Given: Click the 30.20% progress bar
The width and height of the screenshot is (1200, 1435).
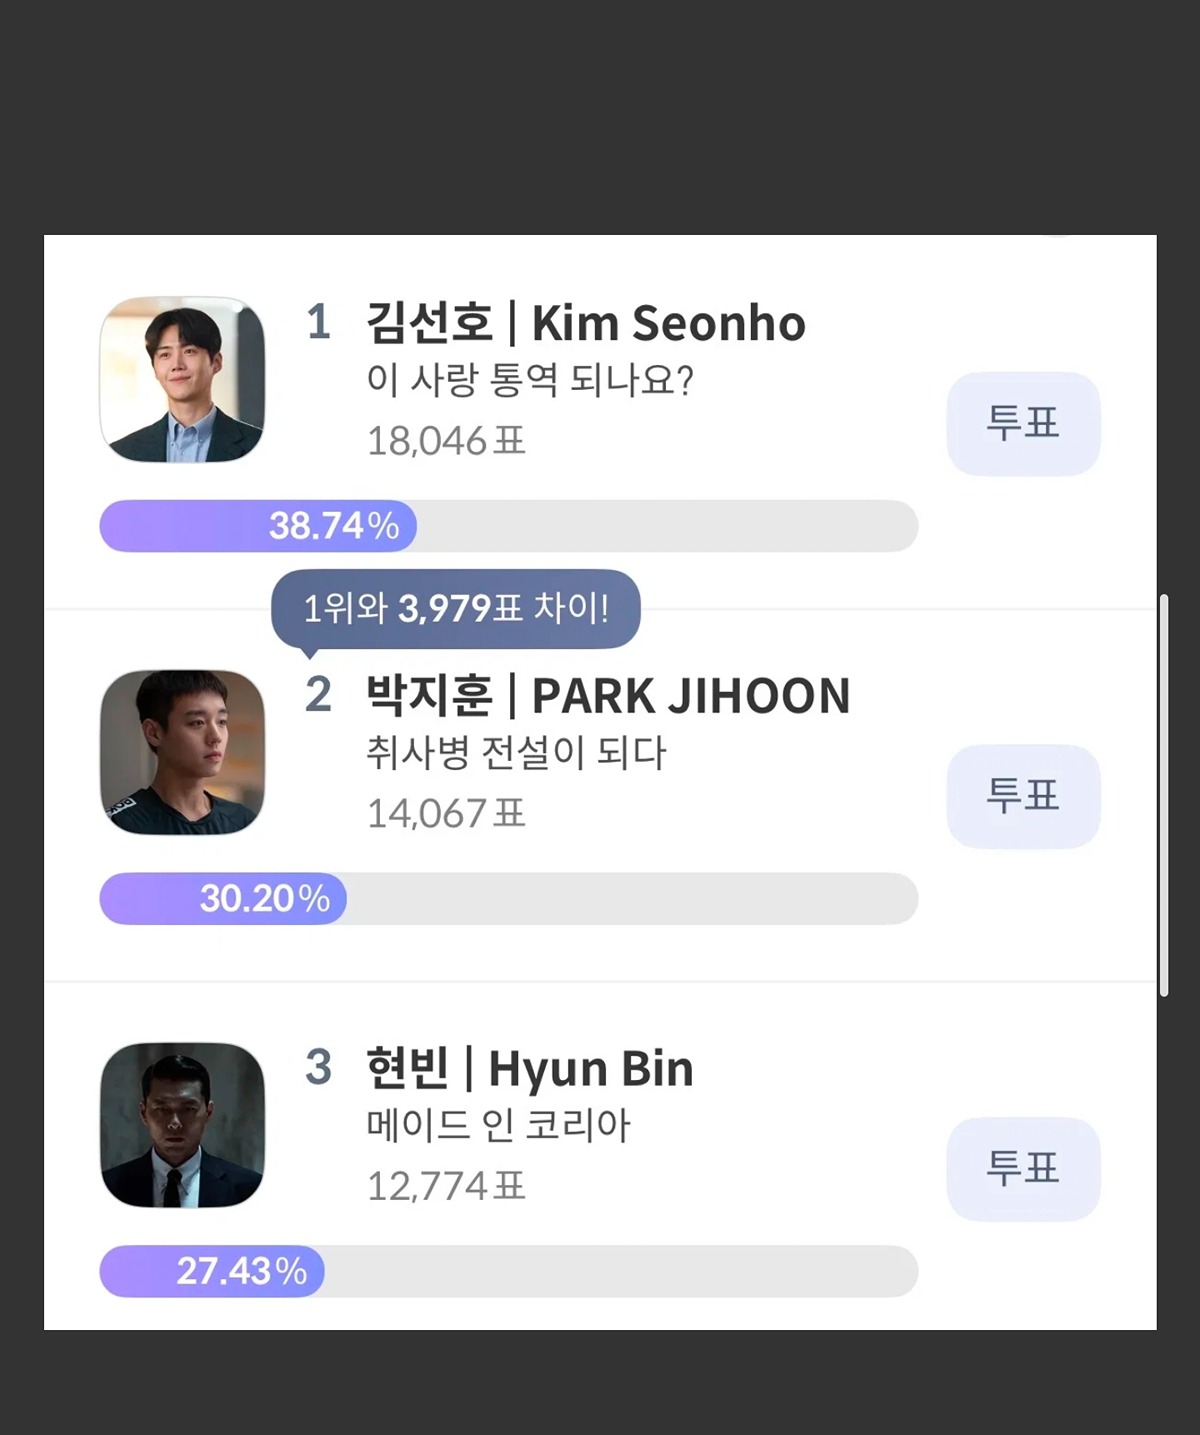Looking at the screenshot, I should click(509, 898).
